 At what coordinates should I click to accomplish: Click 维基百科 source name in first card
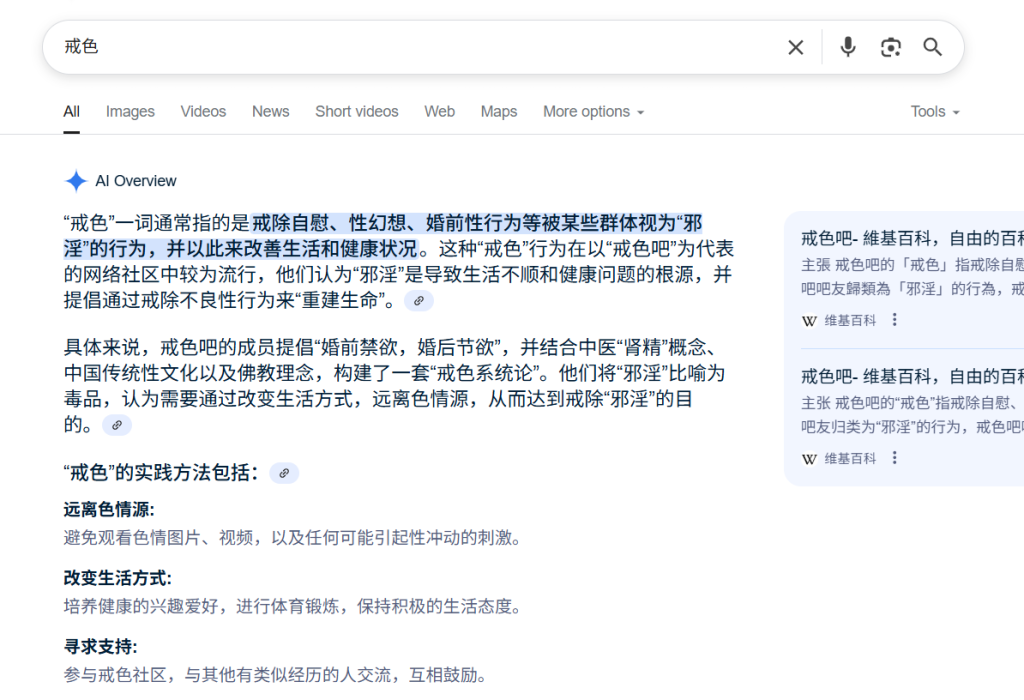point(850,321)
